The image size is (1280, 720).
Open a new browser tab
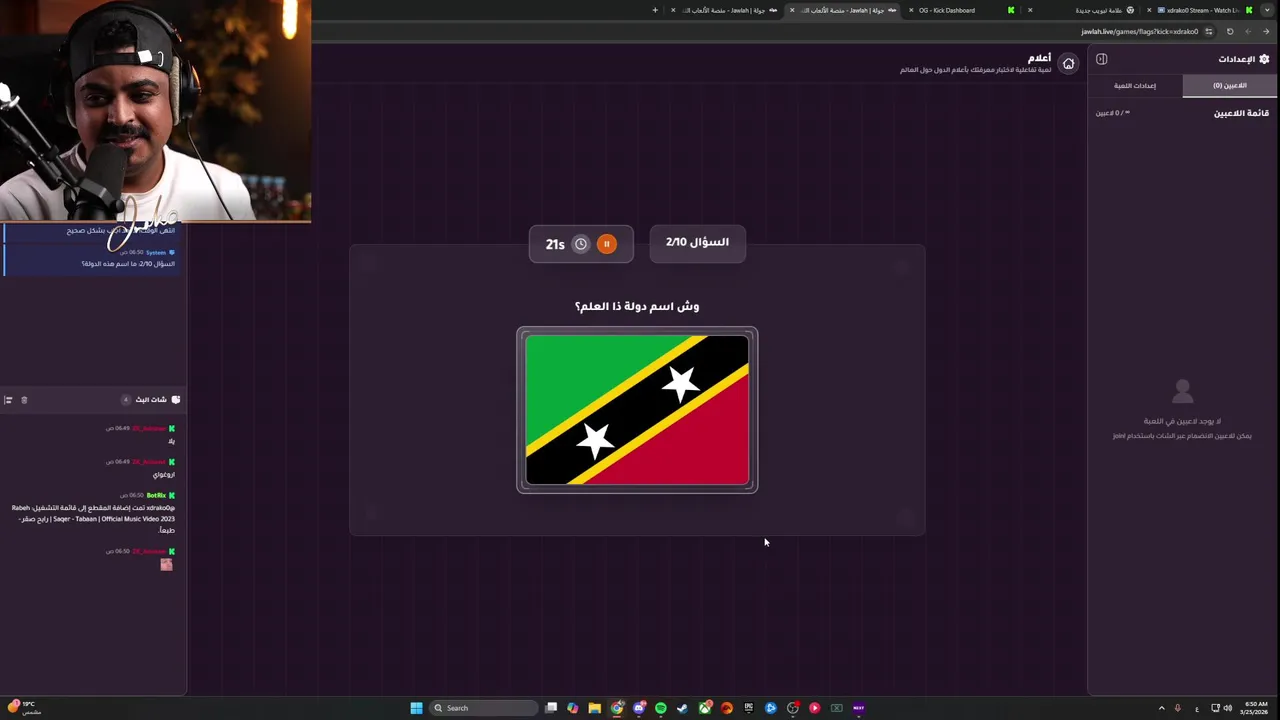[655, 10]
